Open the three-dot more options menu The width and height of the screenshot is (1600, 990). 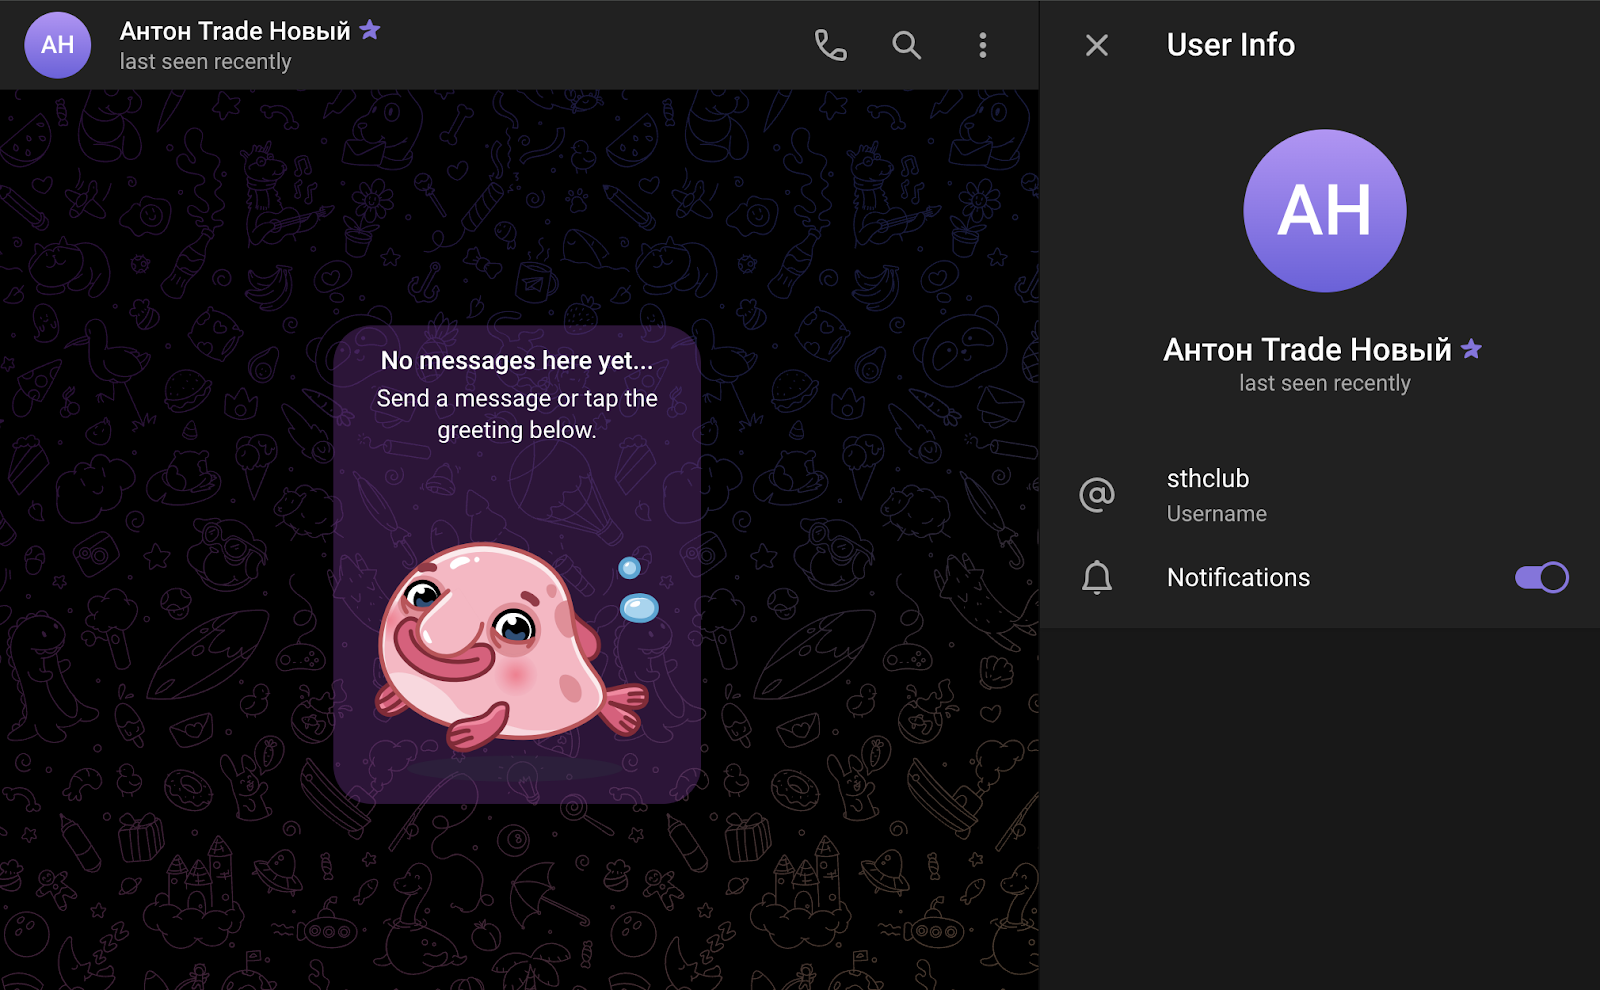[982, 45]
